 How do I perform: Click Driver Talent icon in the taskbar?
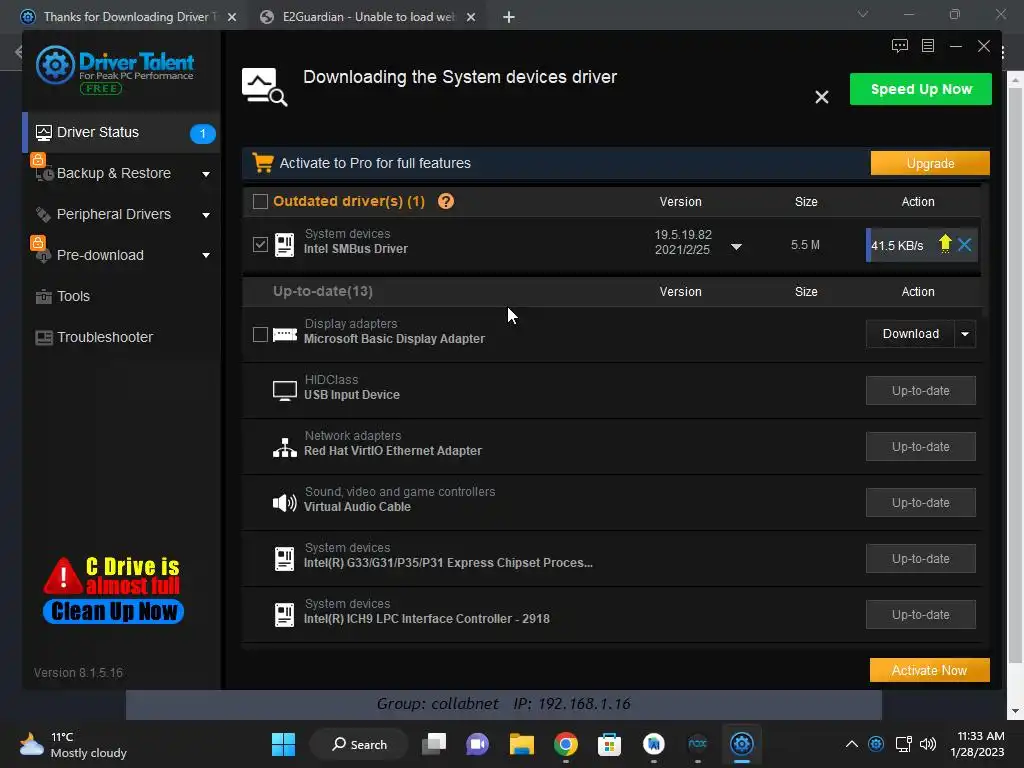[x=741, y=744]
